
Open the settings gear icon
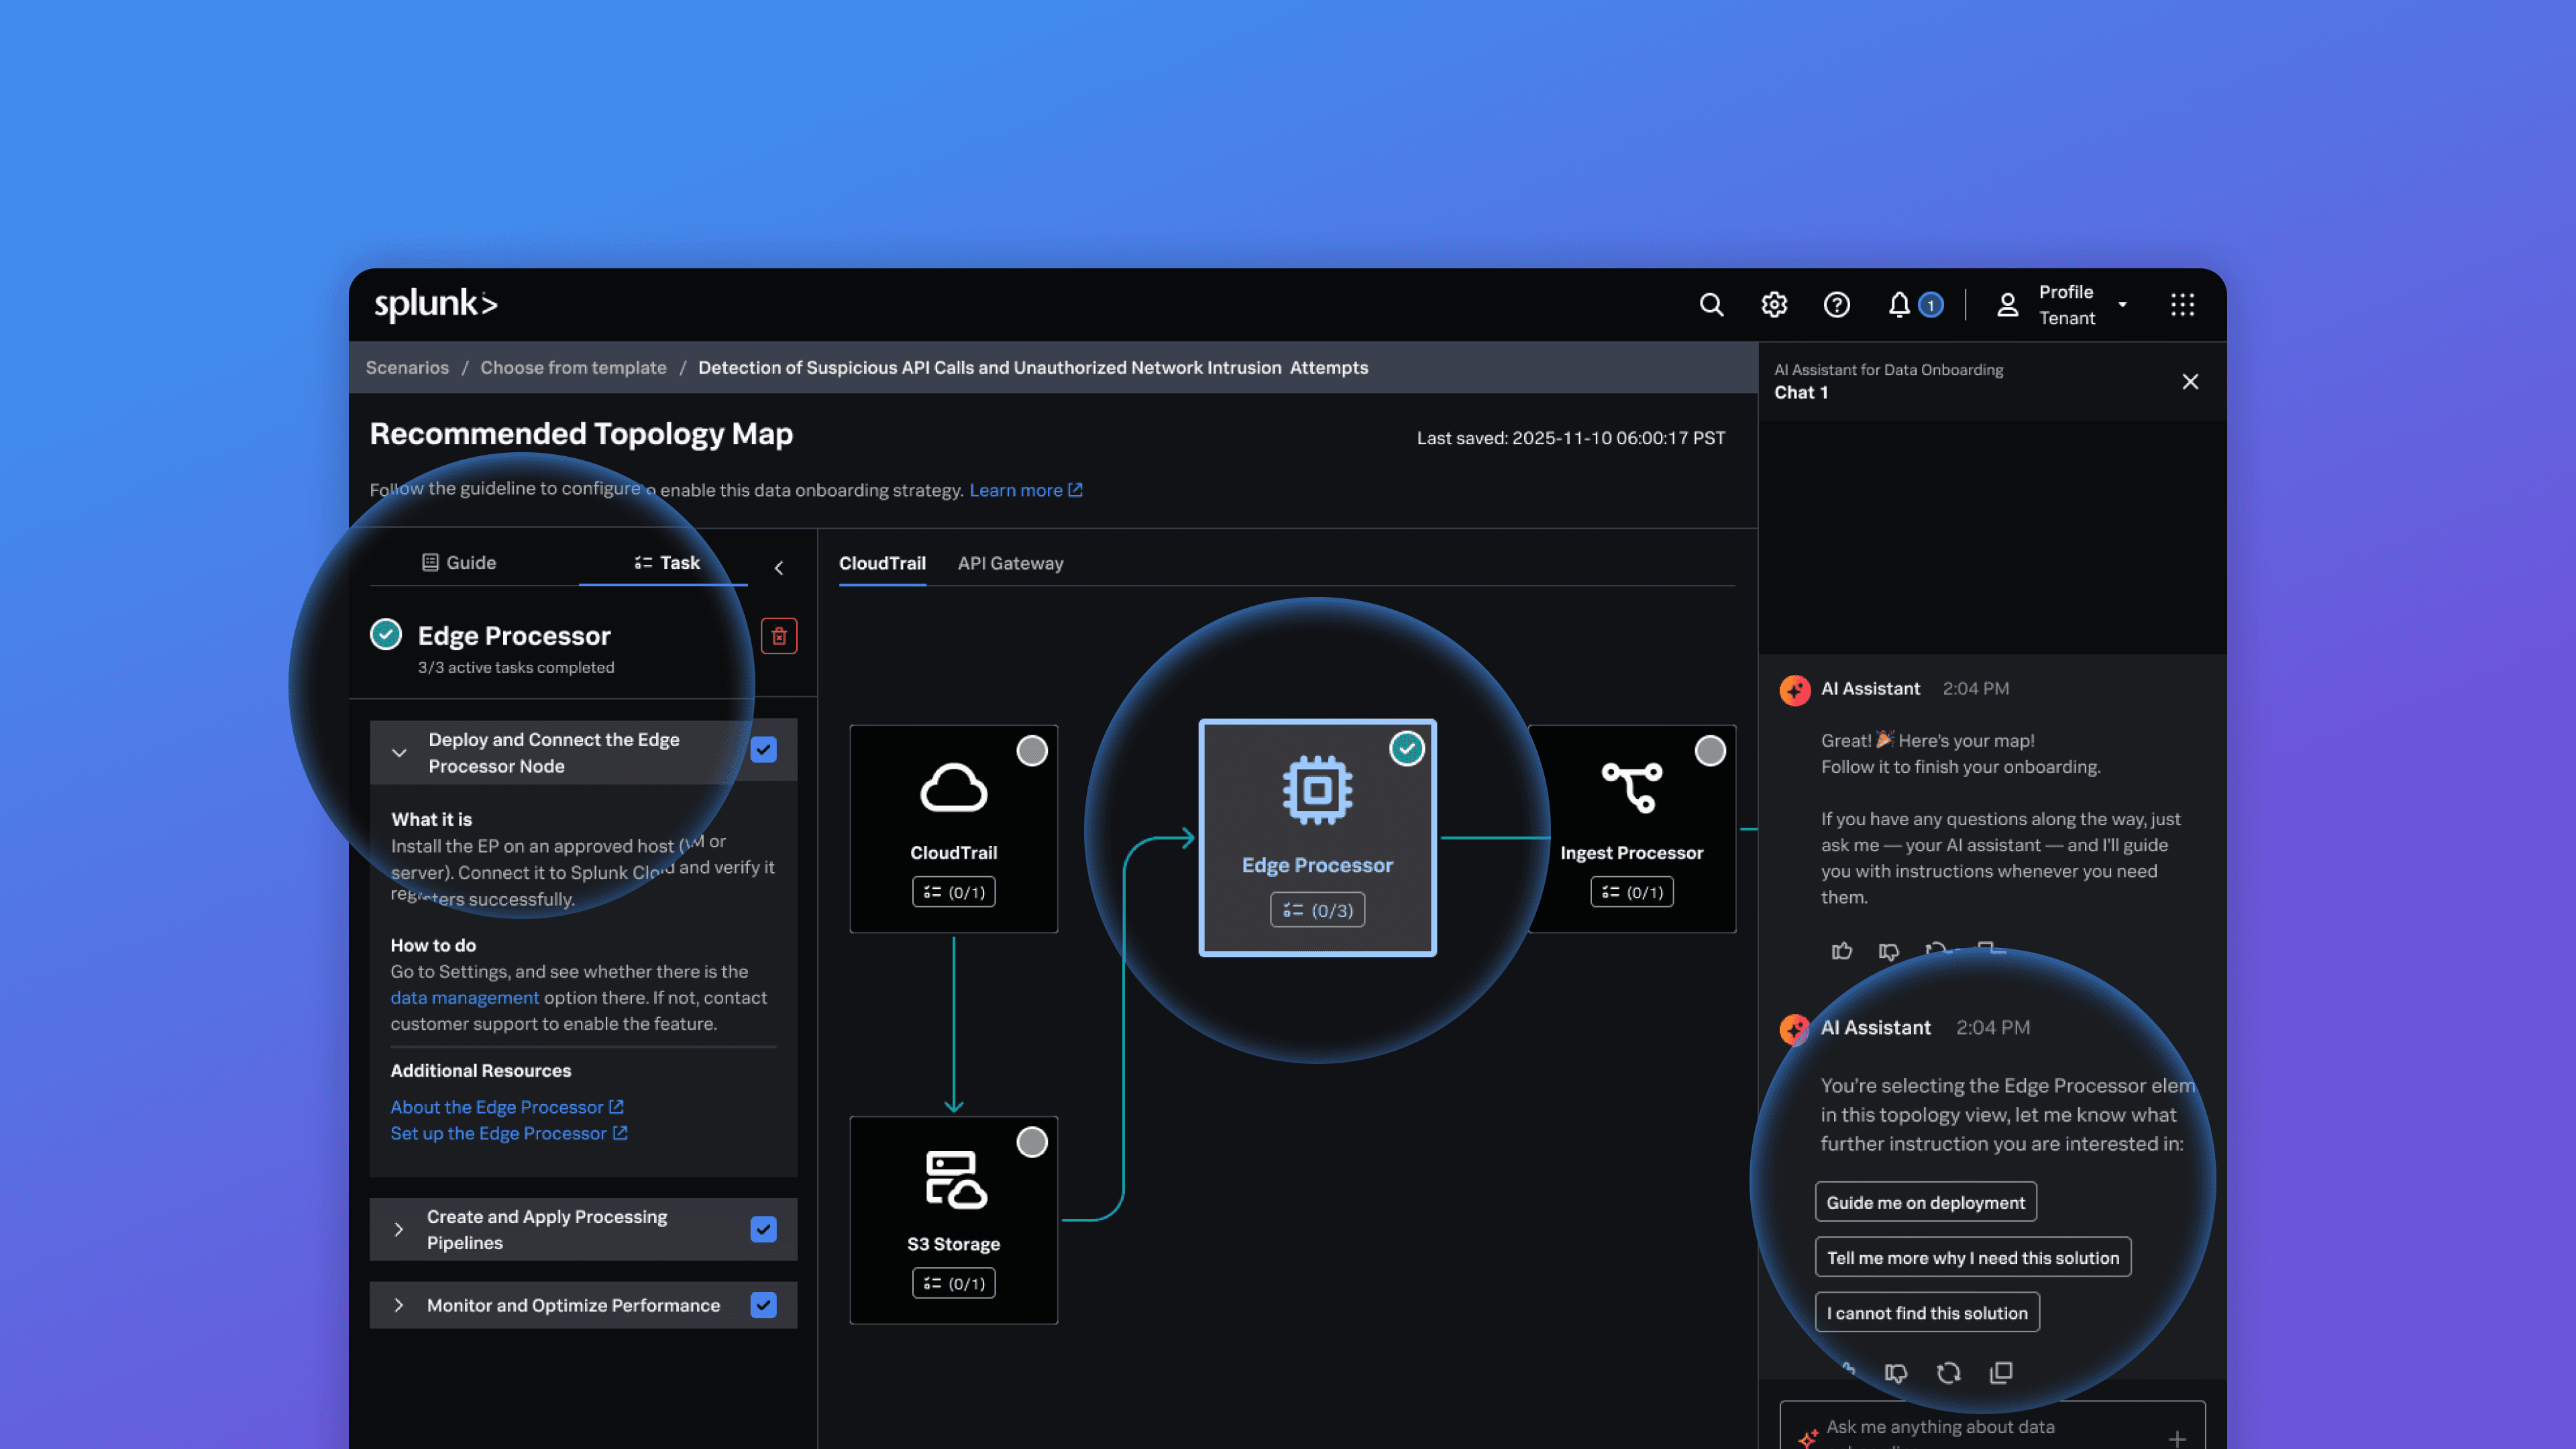[x=1774, y=304]
